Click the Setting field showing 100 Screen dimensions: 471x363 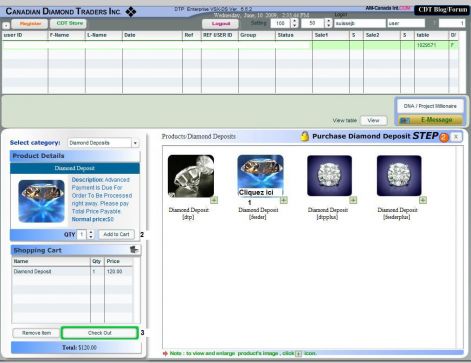click(281, 23)
